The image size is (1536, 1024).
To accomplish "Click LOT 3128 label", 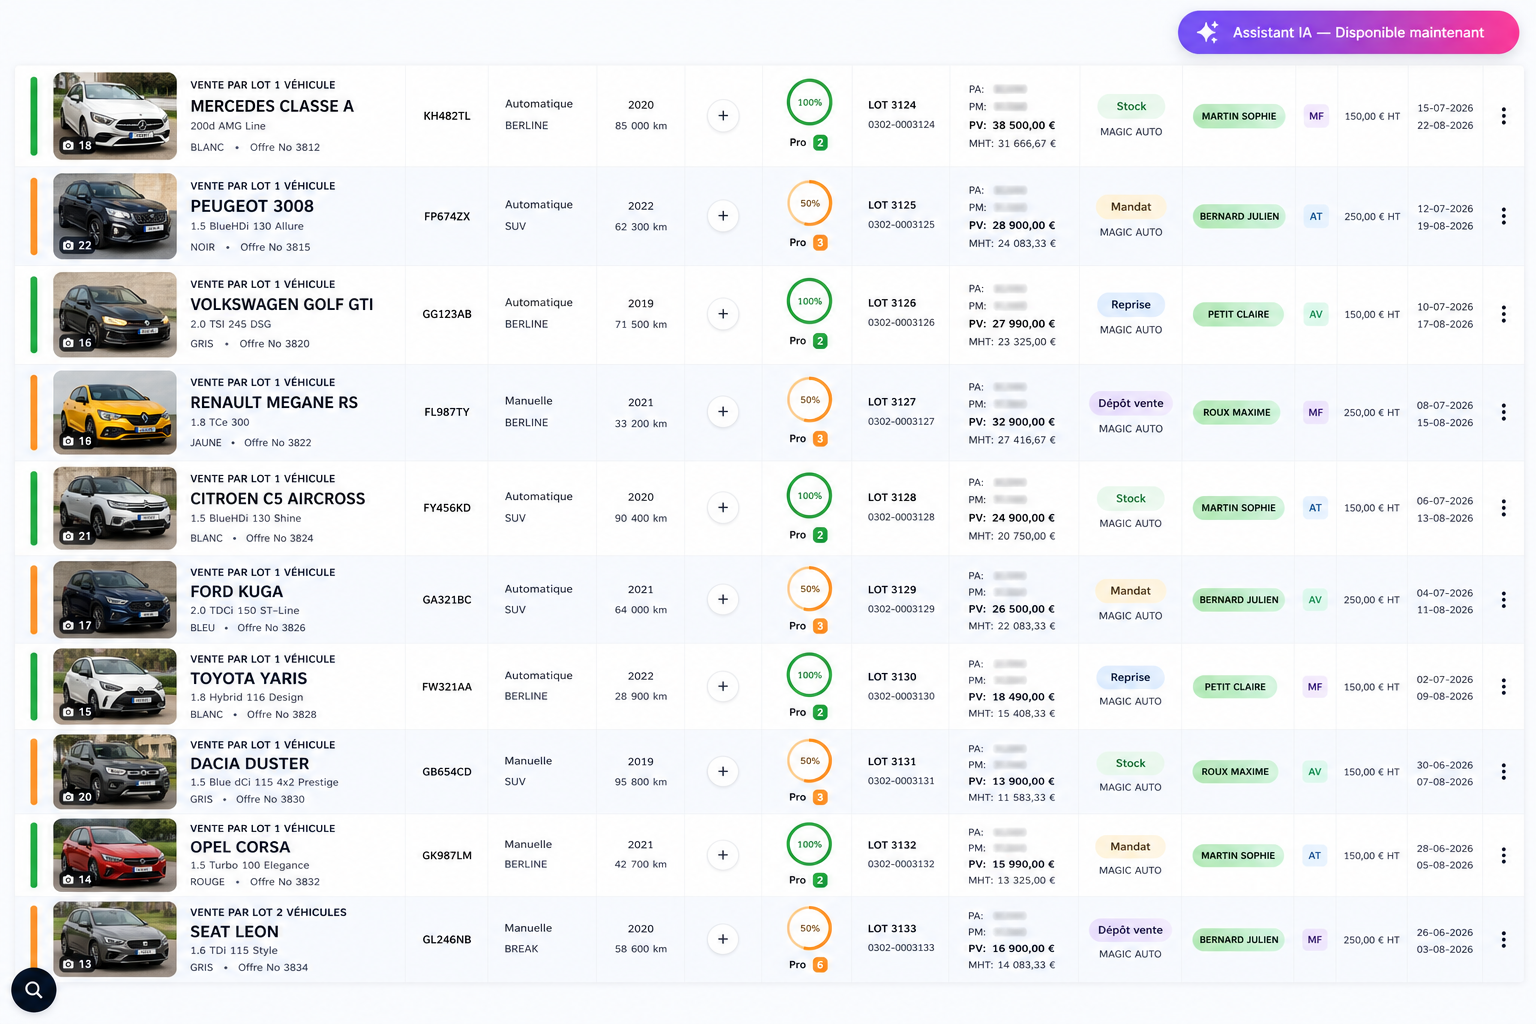I will [892, 497].
